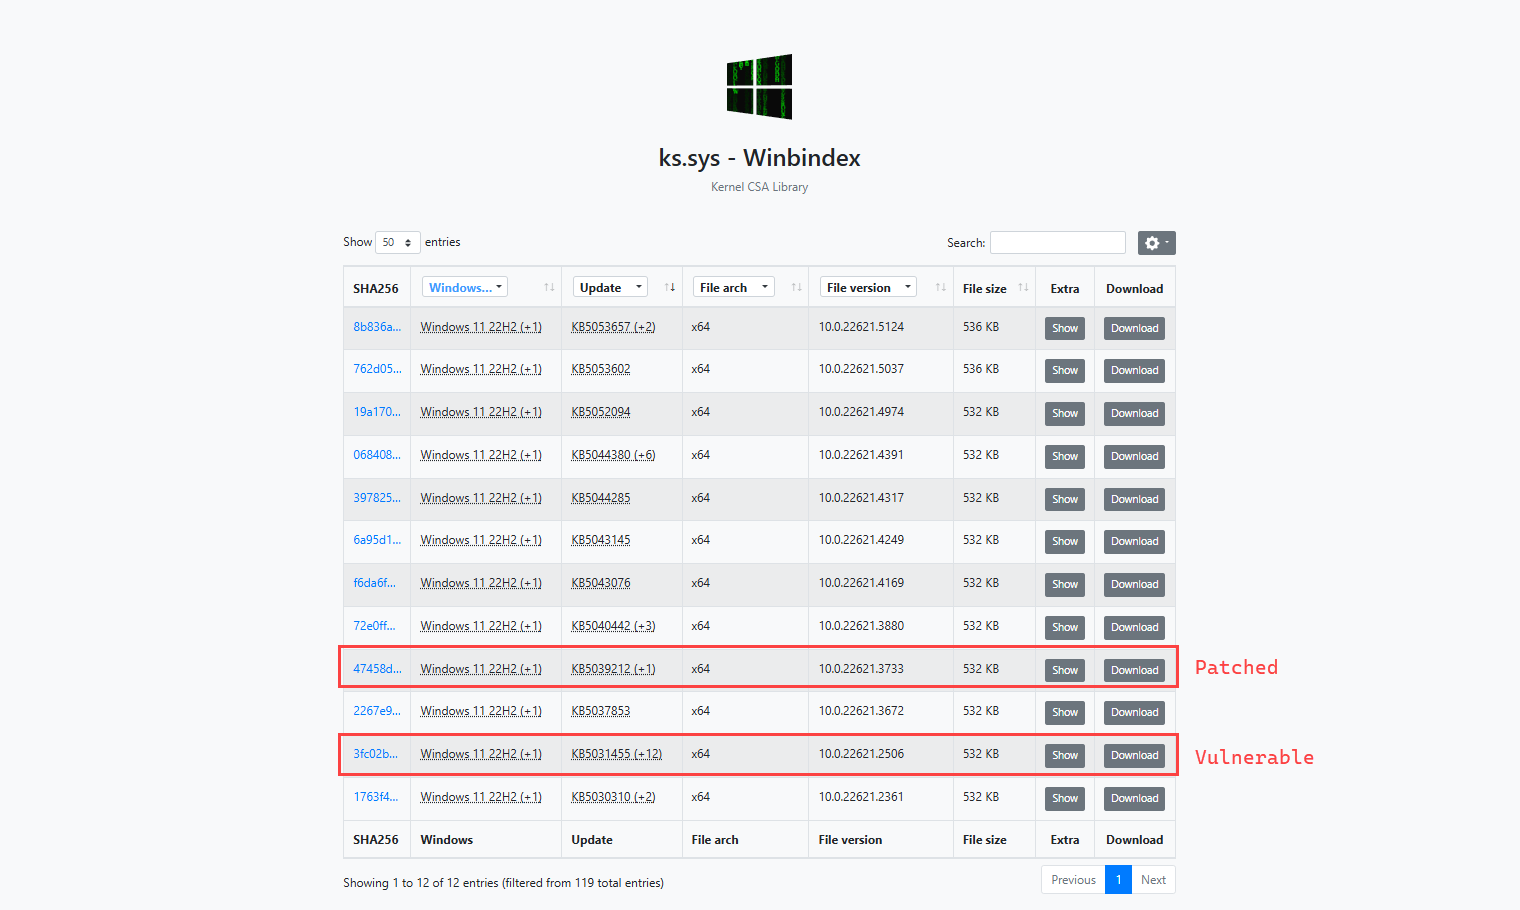
Task: Open hash link 19a170...
Action: 377,412
